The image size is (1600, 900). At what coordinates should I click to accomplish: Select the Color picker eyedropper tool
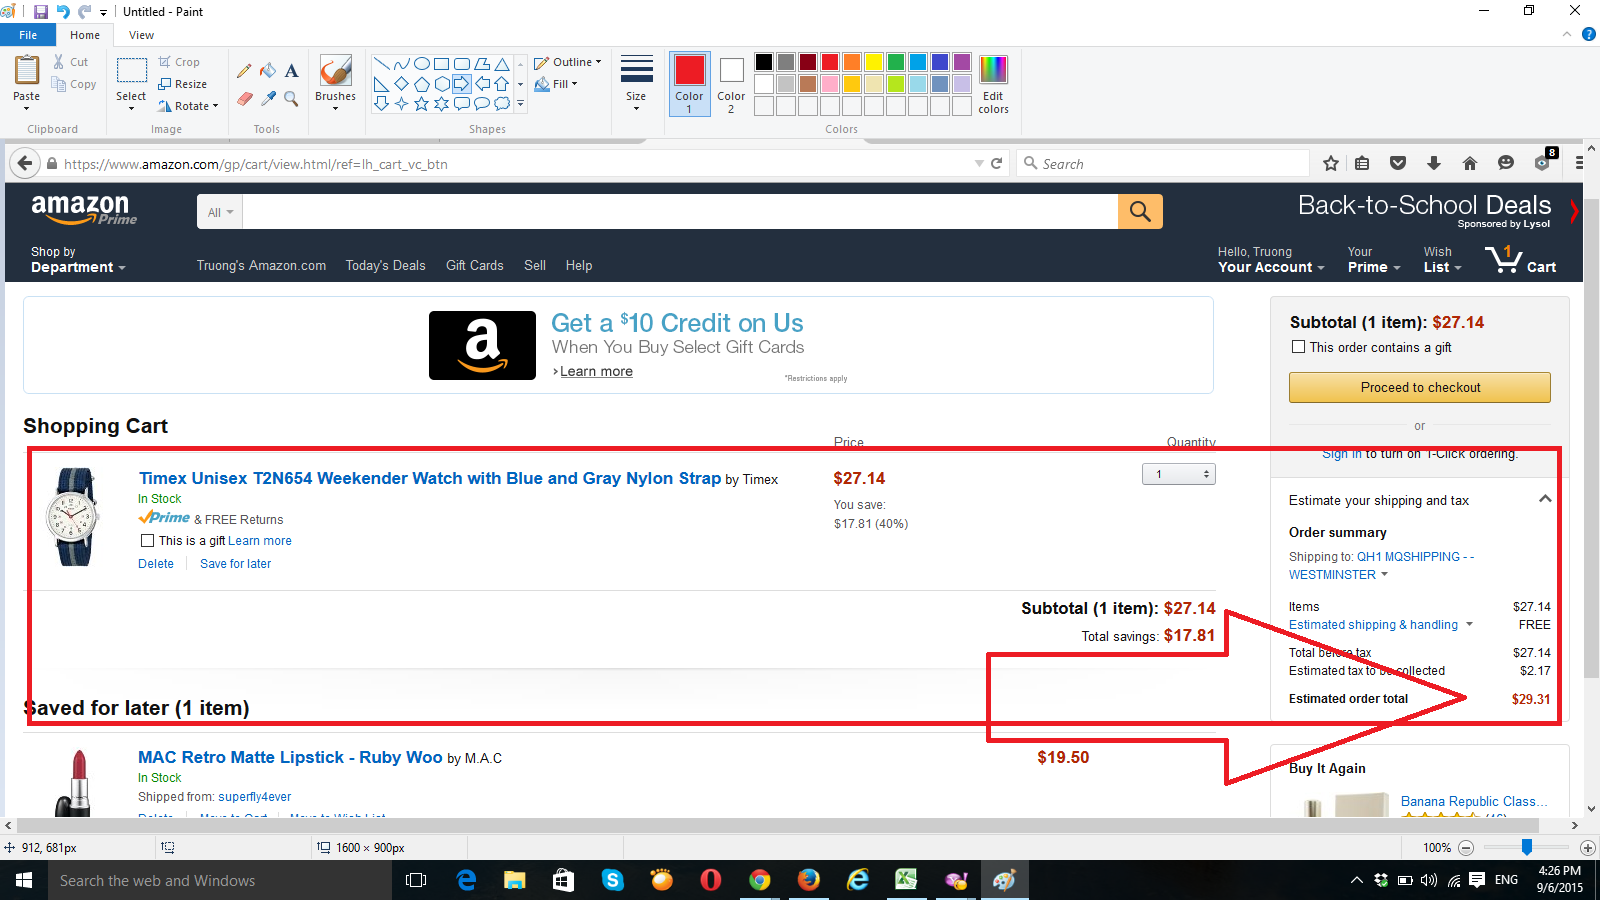(x=268, y=98)
